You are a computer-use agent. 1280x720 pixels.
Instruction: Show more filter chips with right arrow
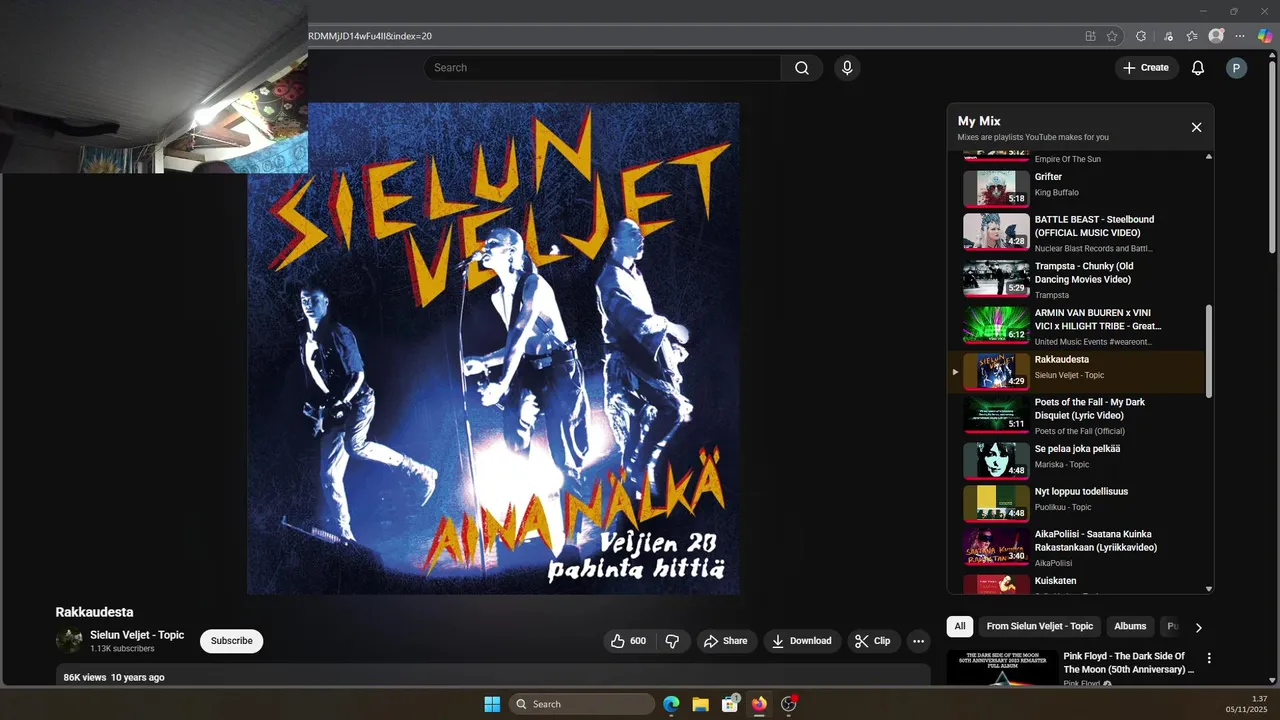point(1198,627)
